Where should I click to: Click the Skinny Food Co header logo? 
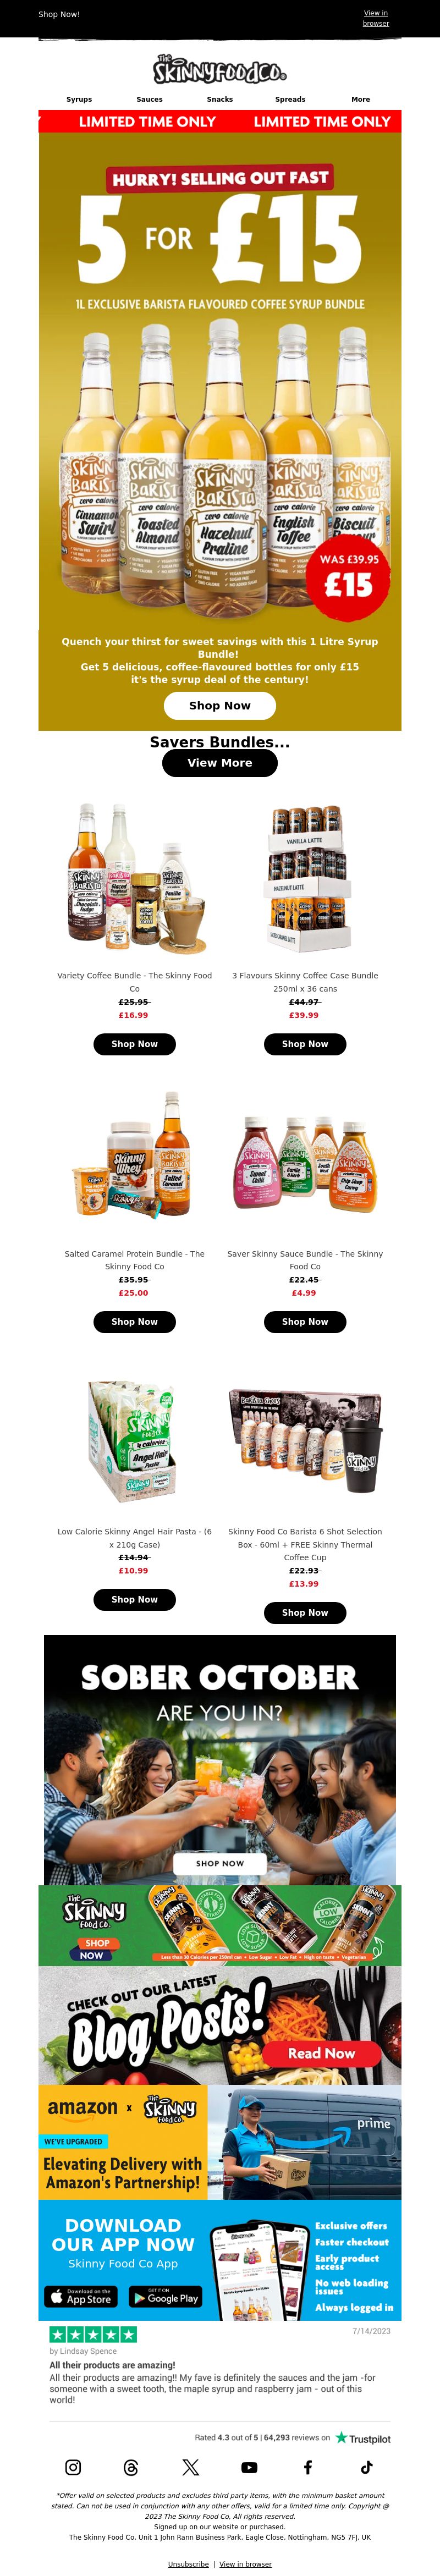click(x=220, y=69)
